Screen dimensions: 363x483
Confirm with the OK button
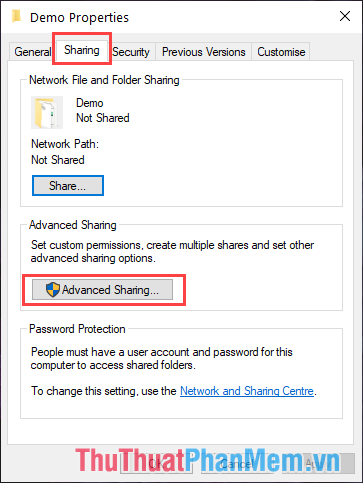tap(156, 463)
